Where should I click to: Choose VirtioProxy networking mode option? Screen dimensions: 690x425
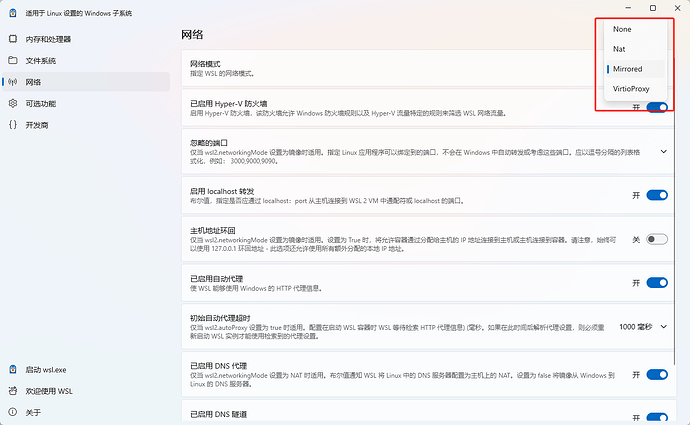click(635, 89)
